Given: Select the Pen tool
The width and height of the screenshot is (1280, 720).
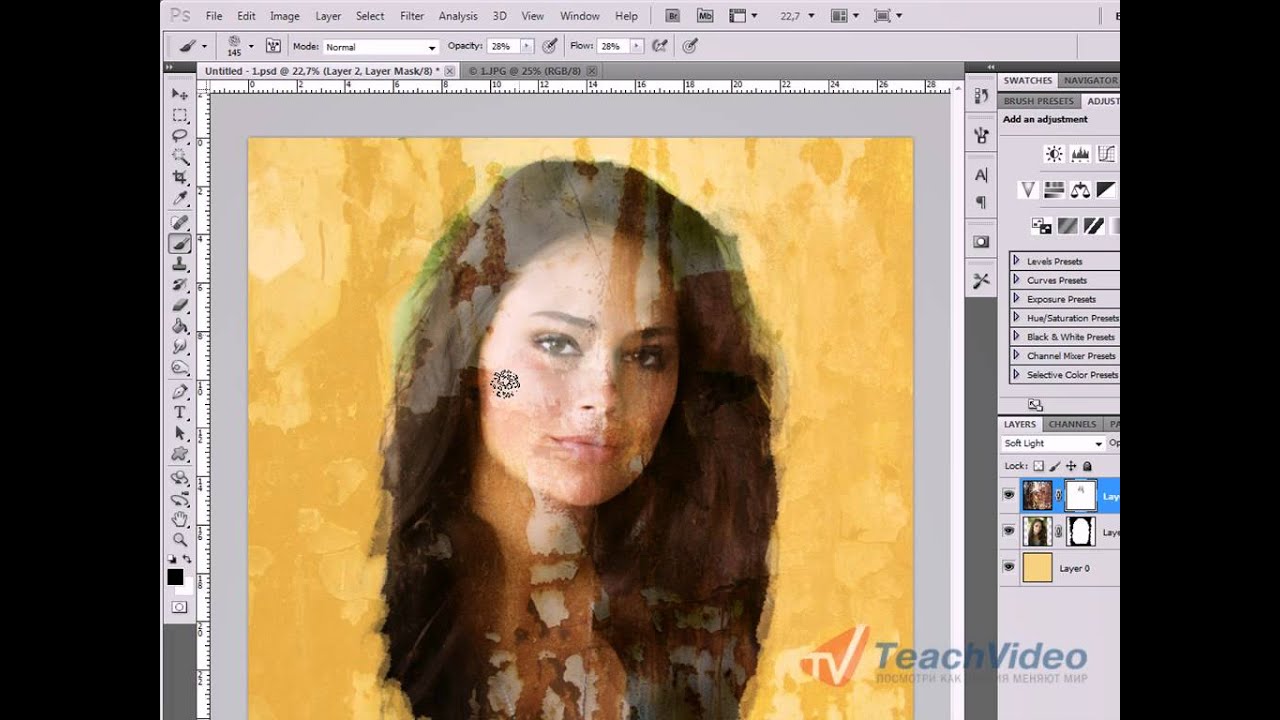Looking at the screenshot, I should [x=180, y=391].
